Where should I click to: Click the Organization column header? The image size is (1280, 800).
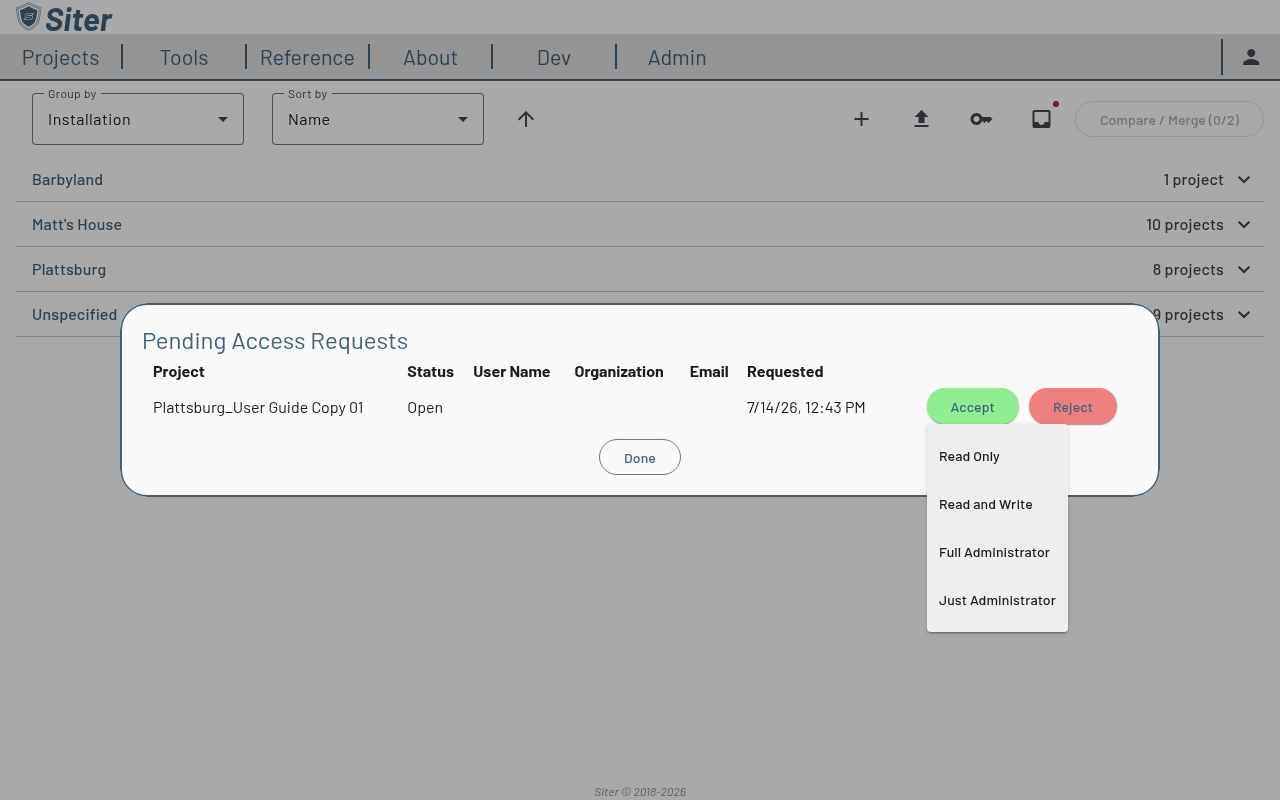(x=619, y=372)
